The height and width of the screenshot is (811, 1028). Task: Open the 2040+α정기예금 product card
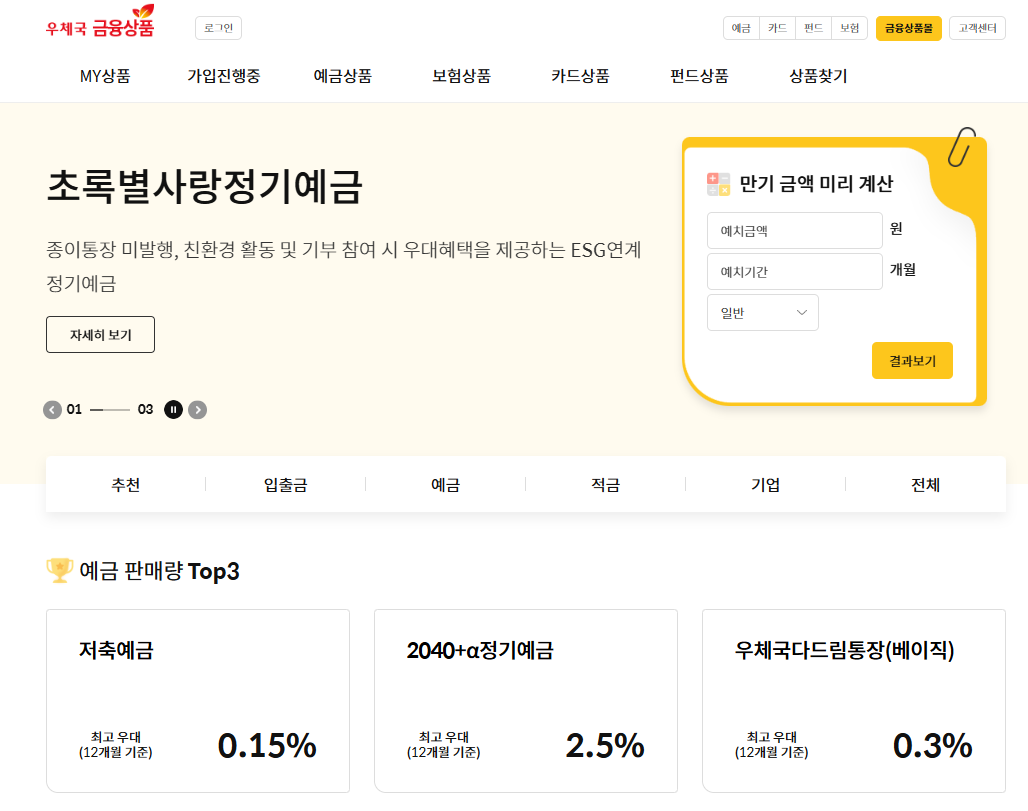click(x=526, y=701)
